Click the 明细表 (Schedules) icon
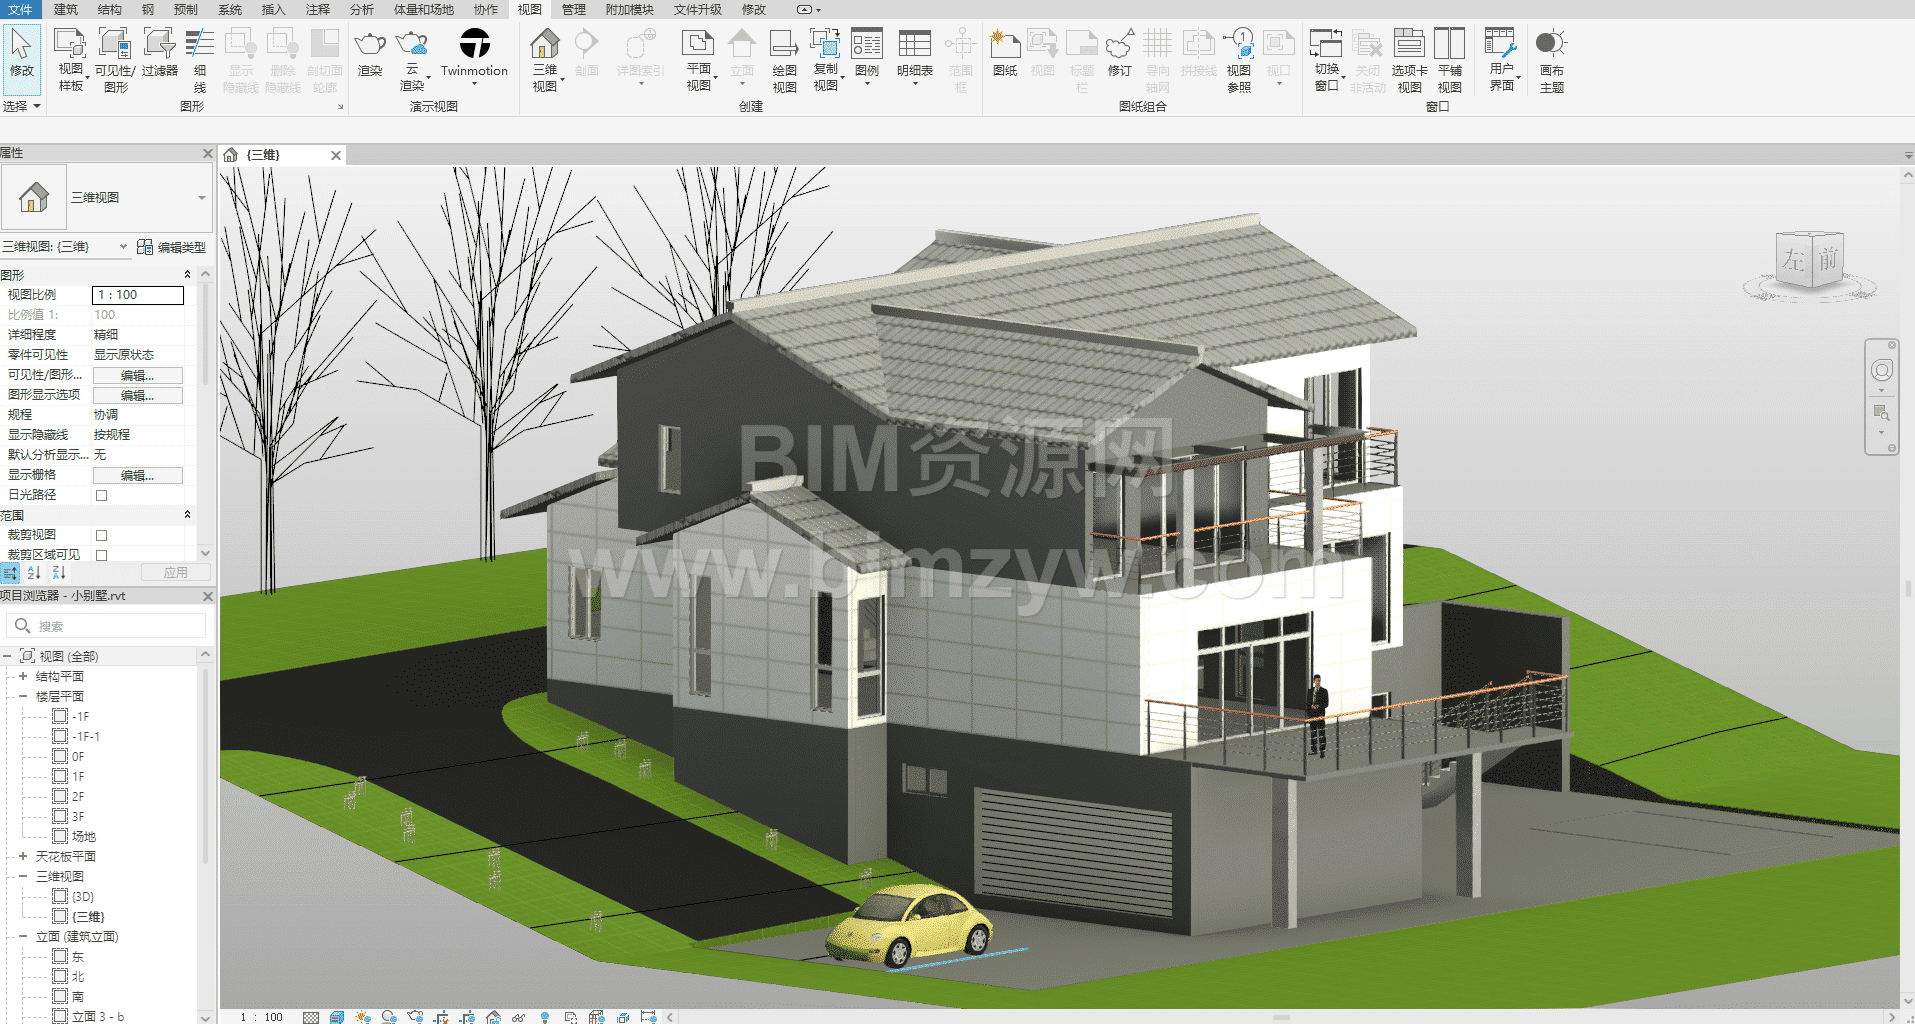The image size is (1915, 1024). click(x=914, y=45)
